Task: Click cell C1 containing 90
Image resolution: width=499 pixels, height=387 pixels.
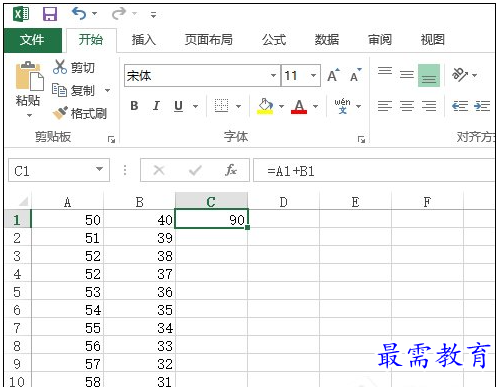Action: coord(211,219)
